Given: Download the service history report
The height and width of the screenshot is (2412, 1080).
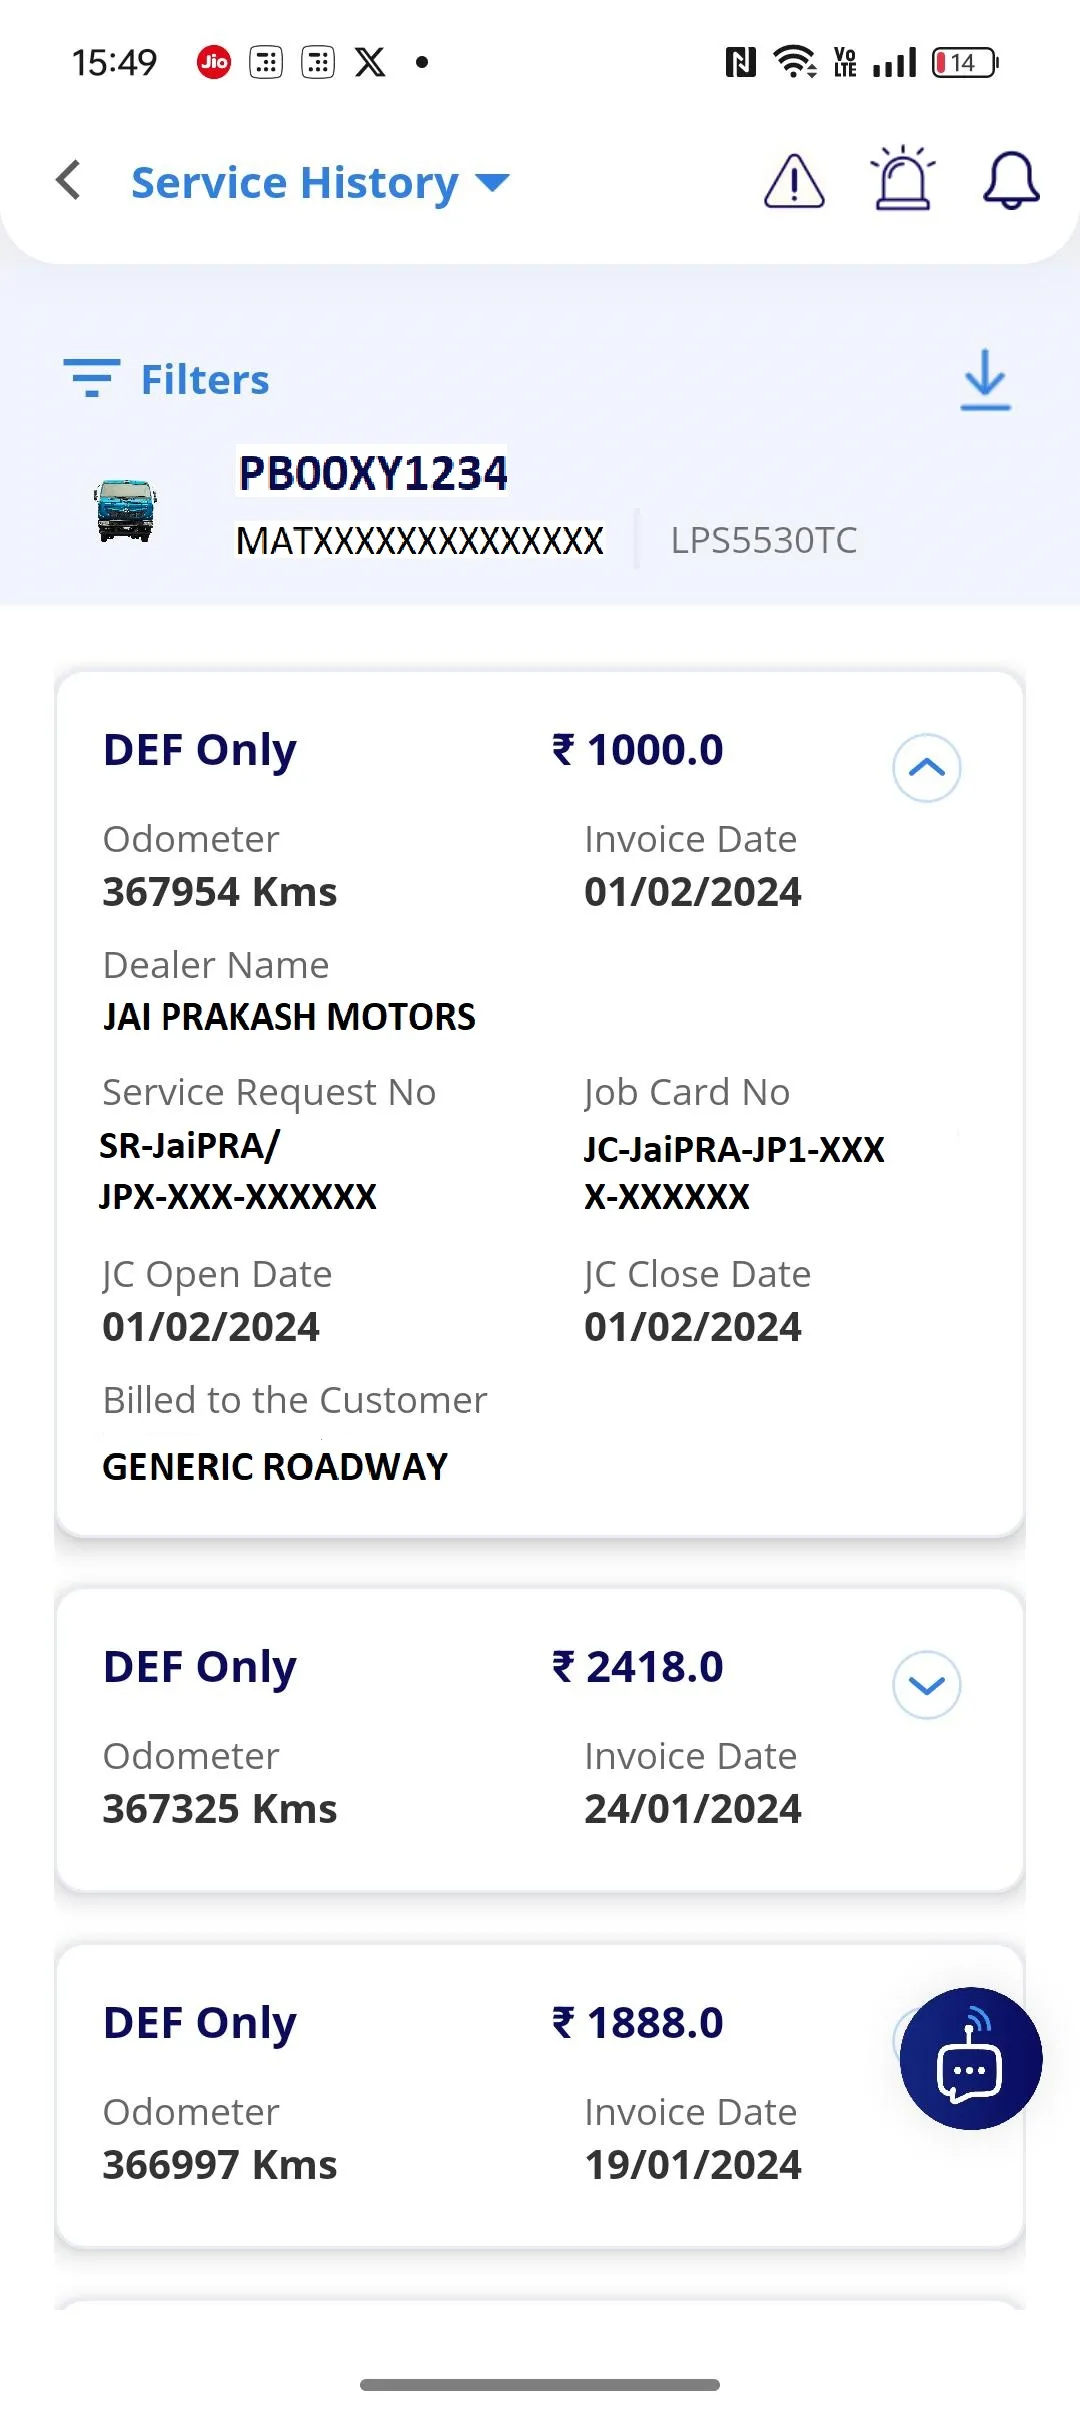Looking at the screenshot, I should point(984,380).
